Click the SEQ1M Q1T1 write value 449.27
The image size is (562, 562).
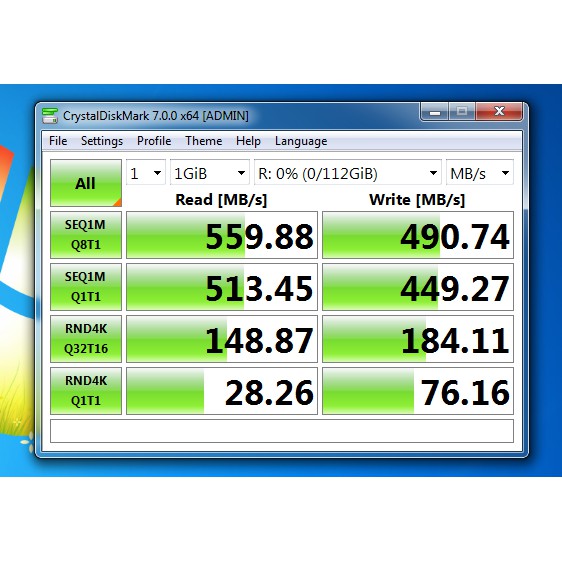[418, 287]
